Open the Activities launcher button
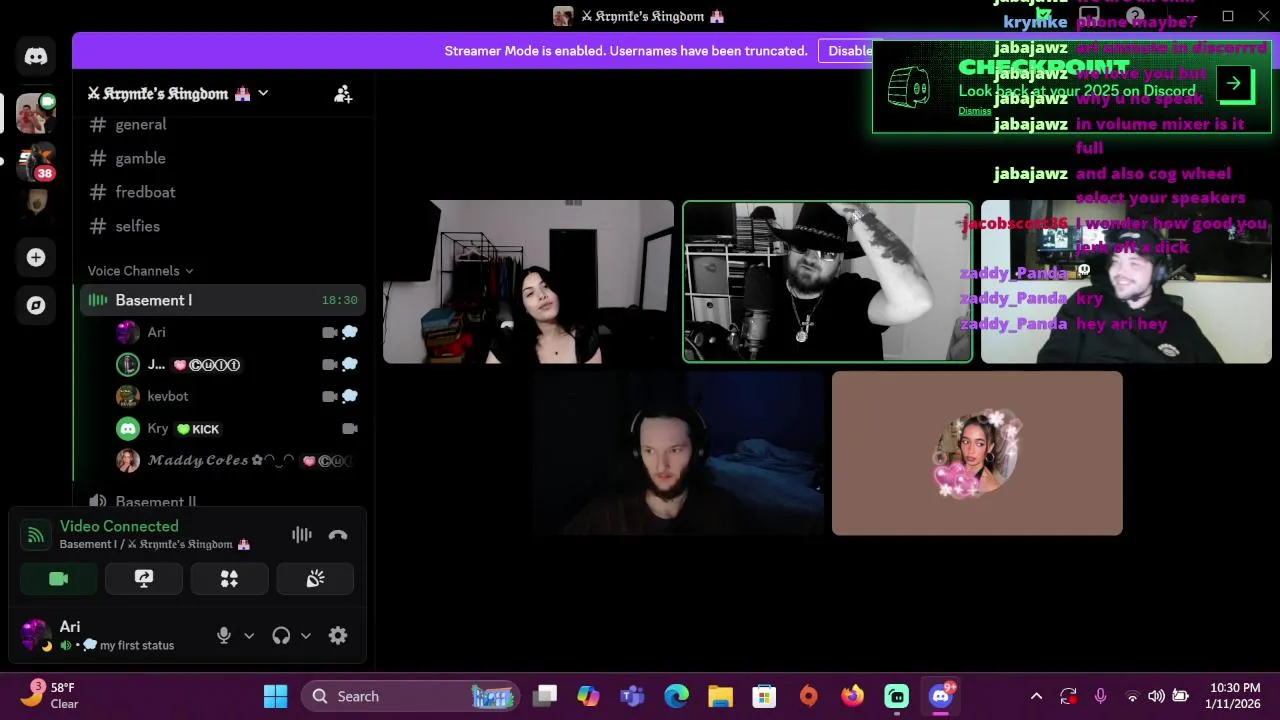 (229, 579)
